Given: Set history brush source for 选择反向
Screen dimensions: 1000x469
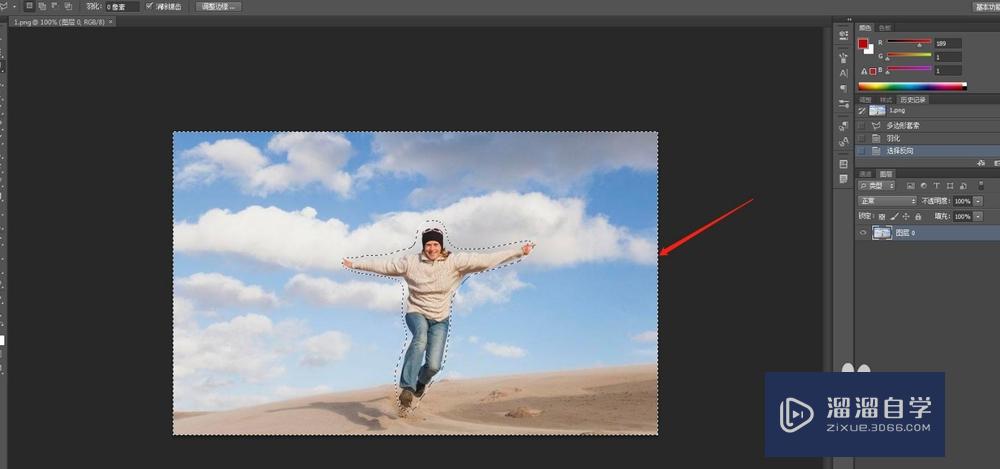Looking at the screenshot, I should pos(862,151).
